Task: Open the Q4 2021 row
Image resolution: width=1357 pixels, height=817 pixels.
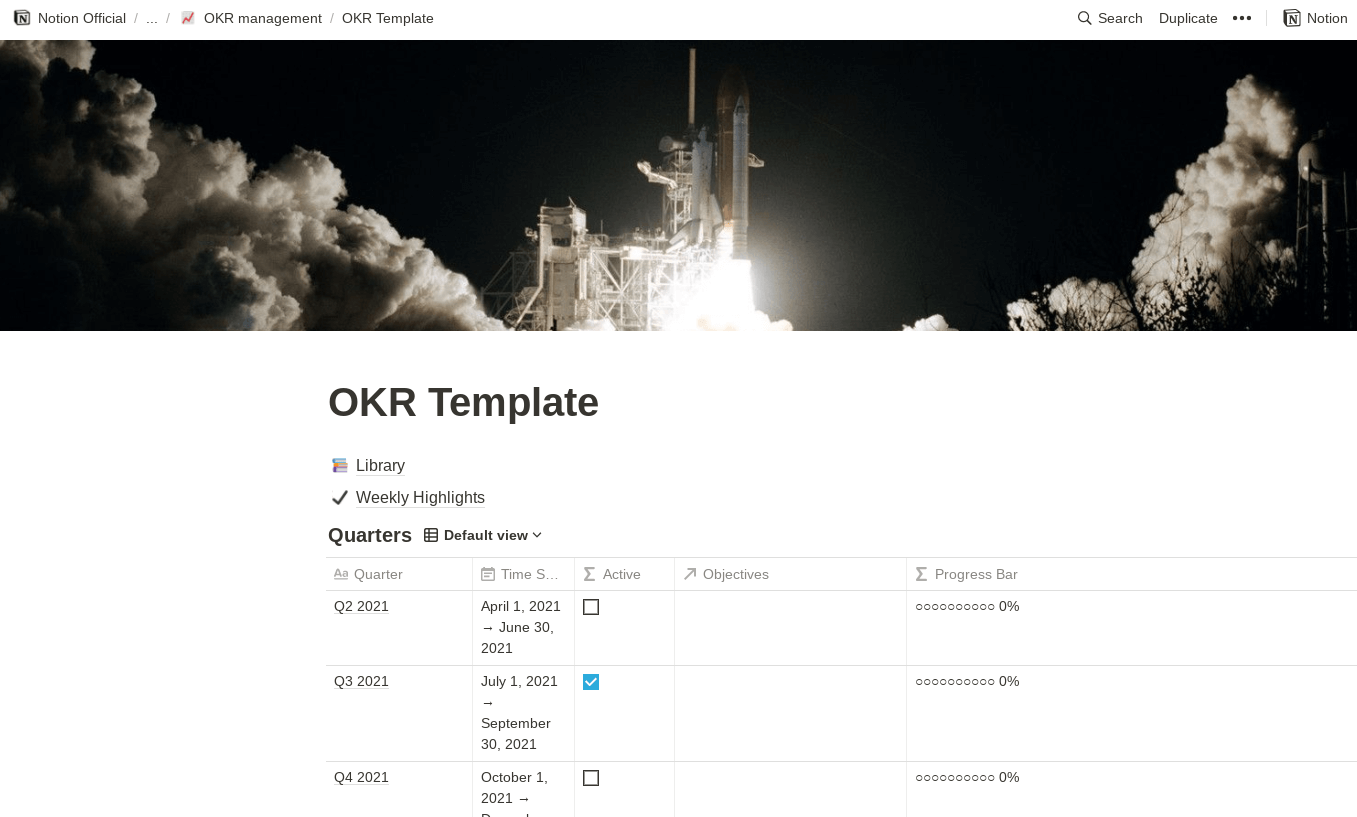Action: [361, 778]
